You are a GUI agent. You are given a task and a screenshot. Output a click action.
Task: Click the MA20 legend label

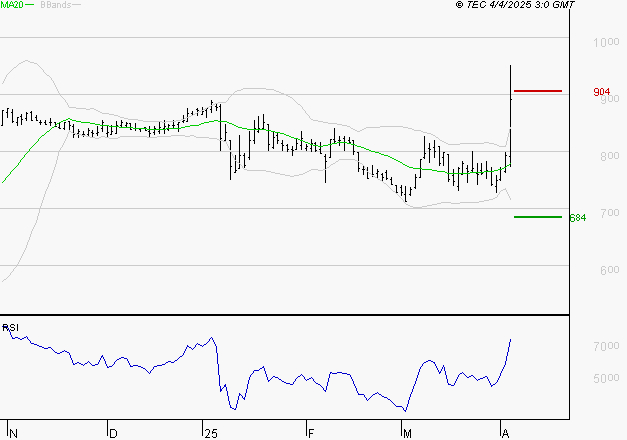[x=12, y=5]
